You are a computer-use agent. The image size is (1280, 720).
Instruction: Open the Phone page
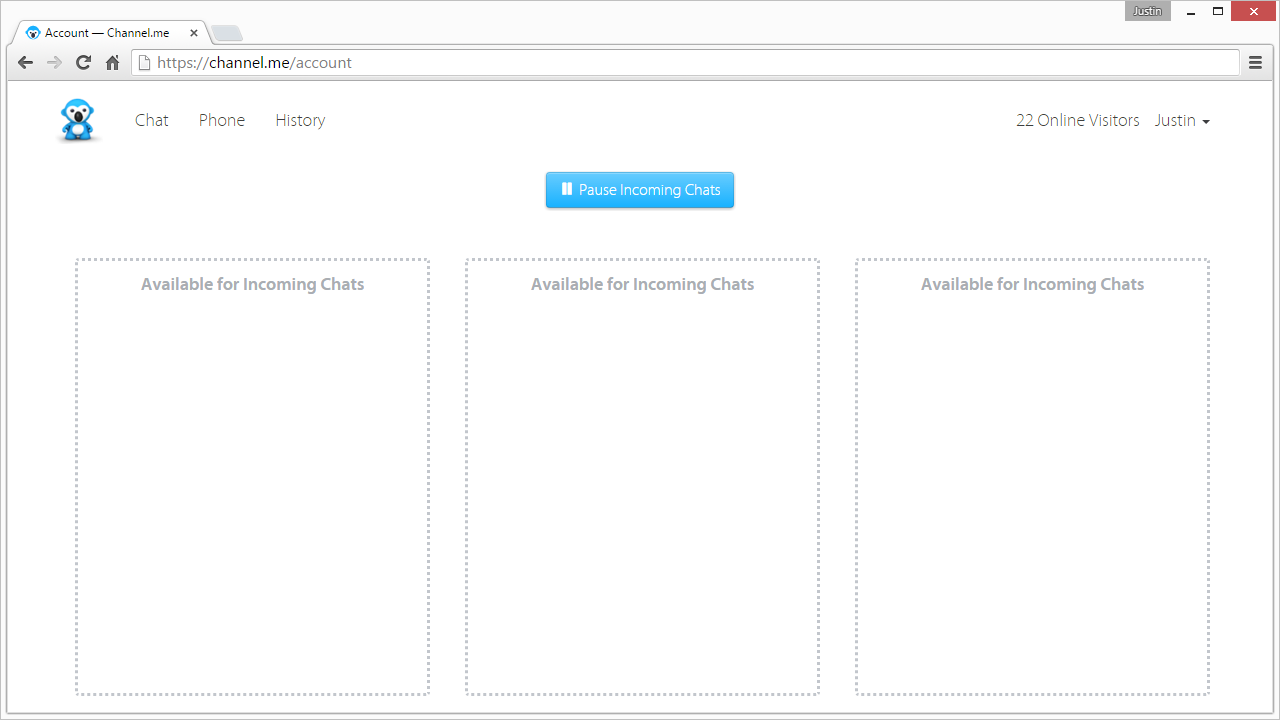point(222,120)
